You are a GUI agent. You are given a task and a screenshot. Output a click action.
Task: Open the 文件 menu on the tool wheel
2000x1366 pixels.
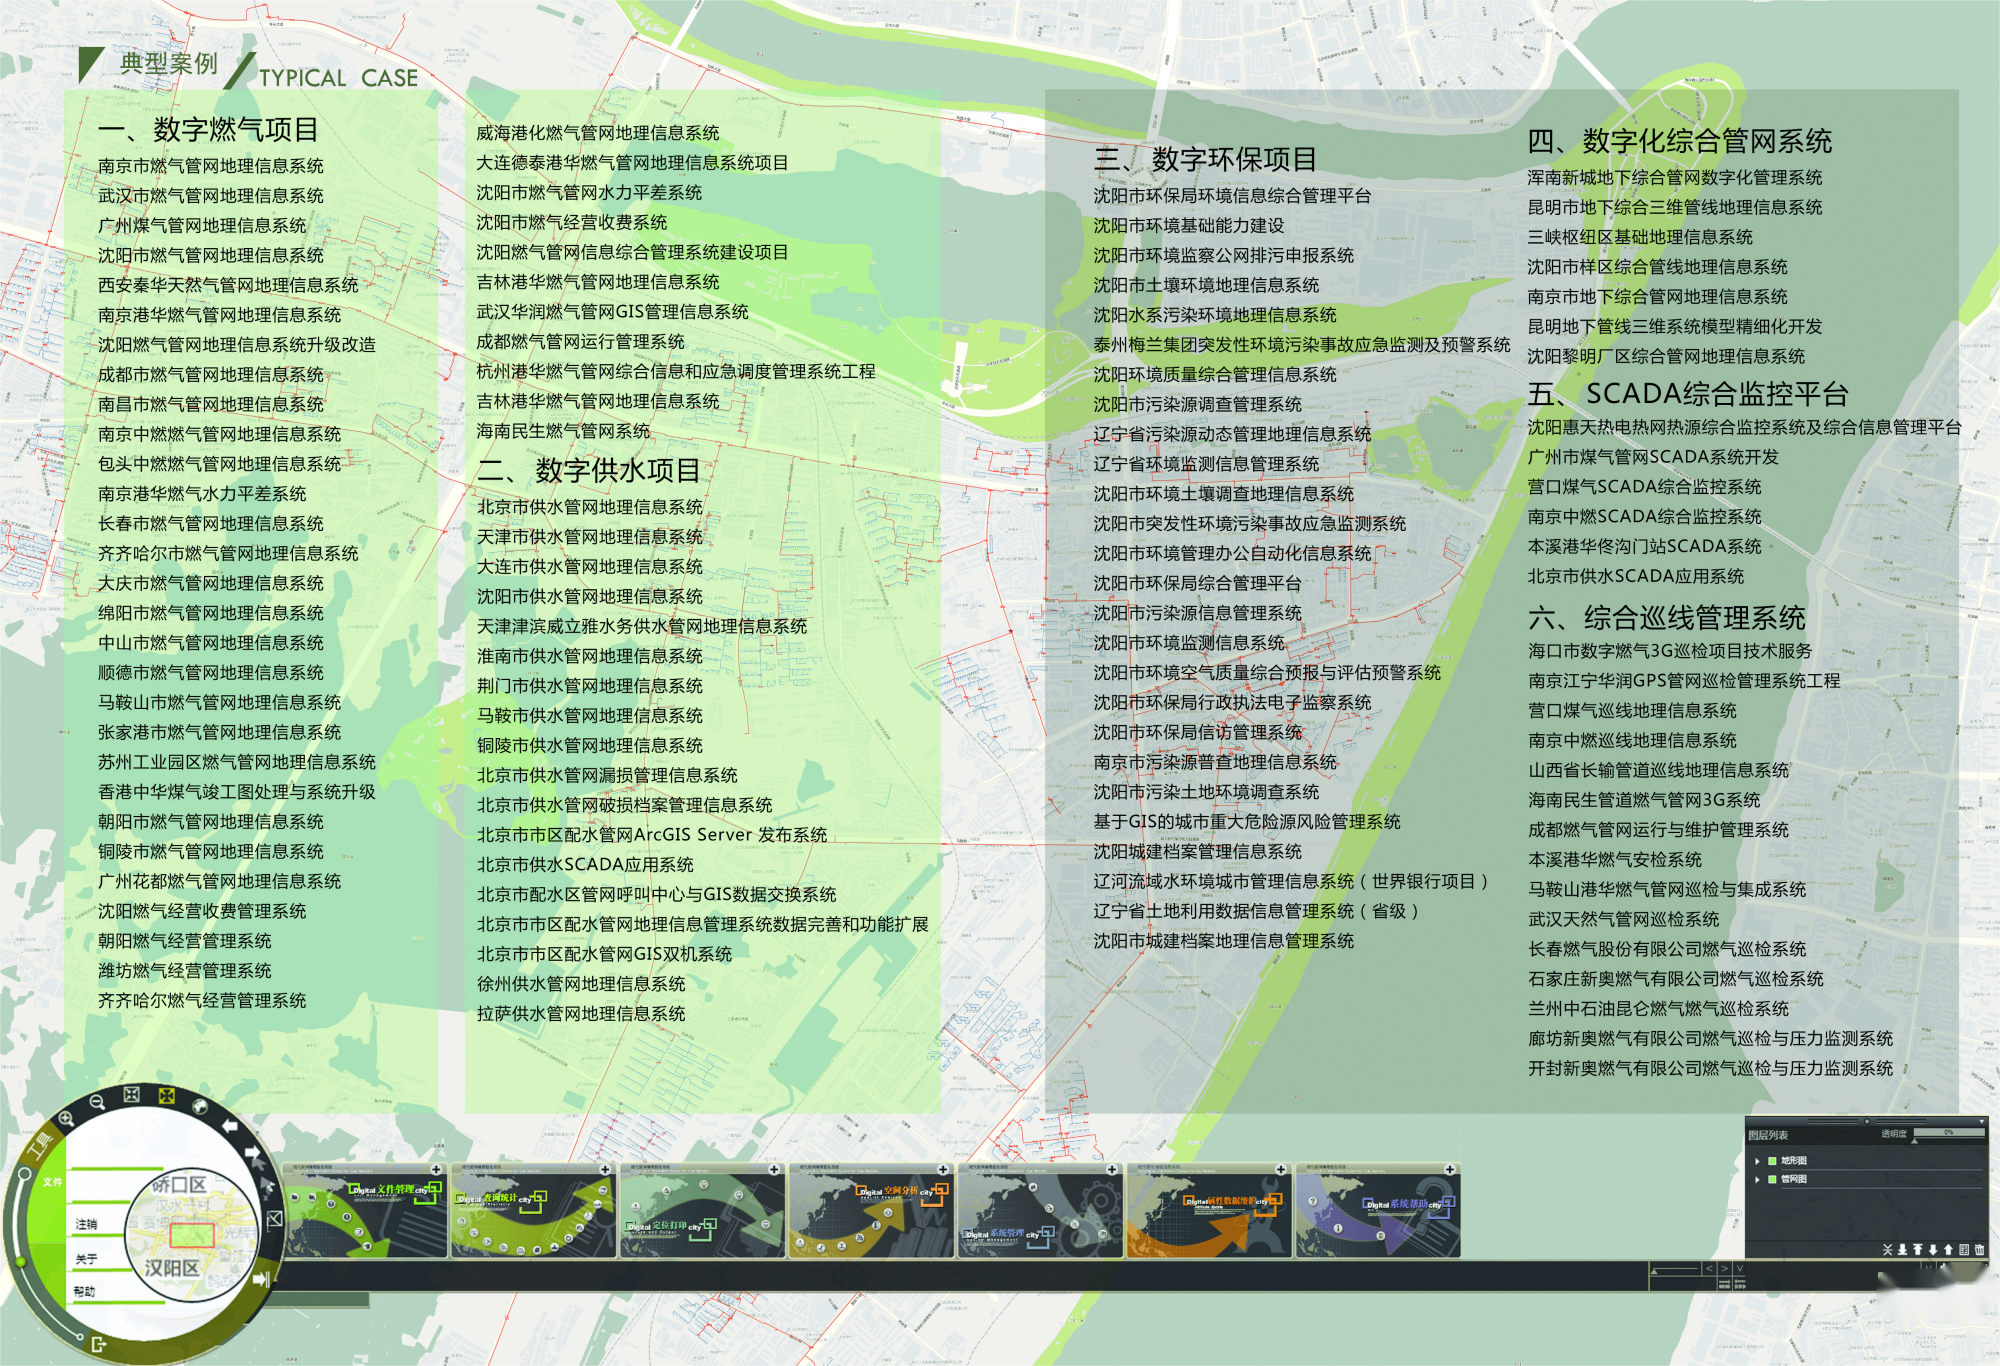tap(54, 1183)
